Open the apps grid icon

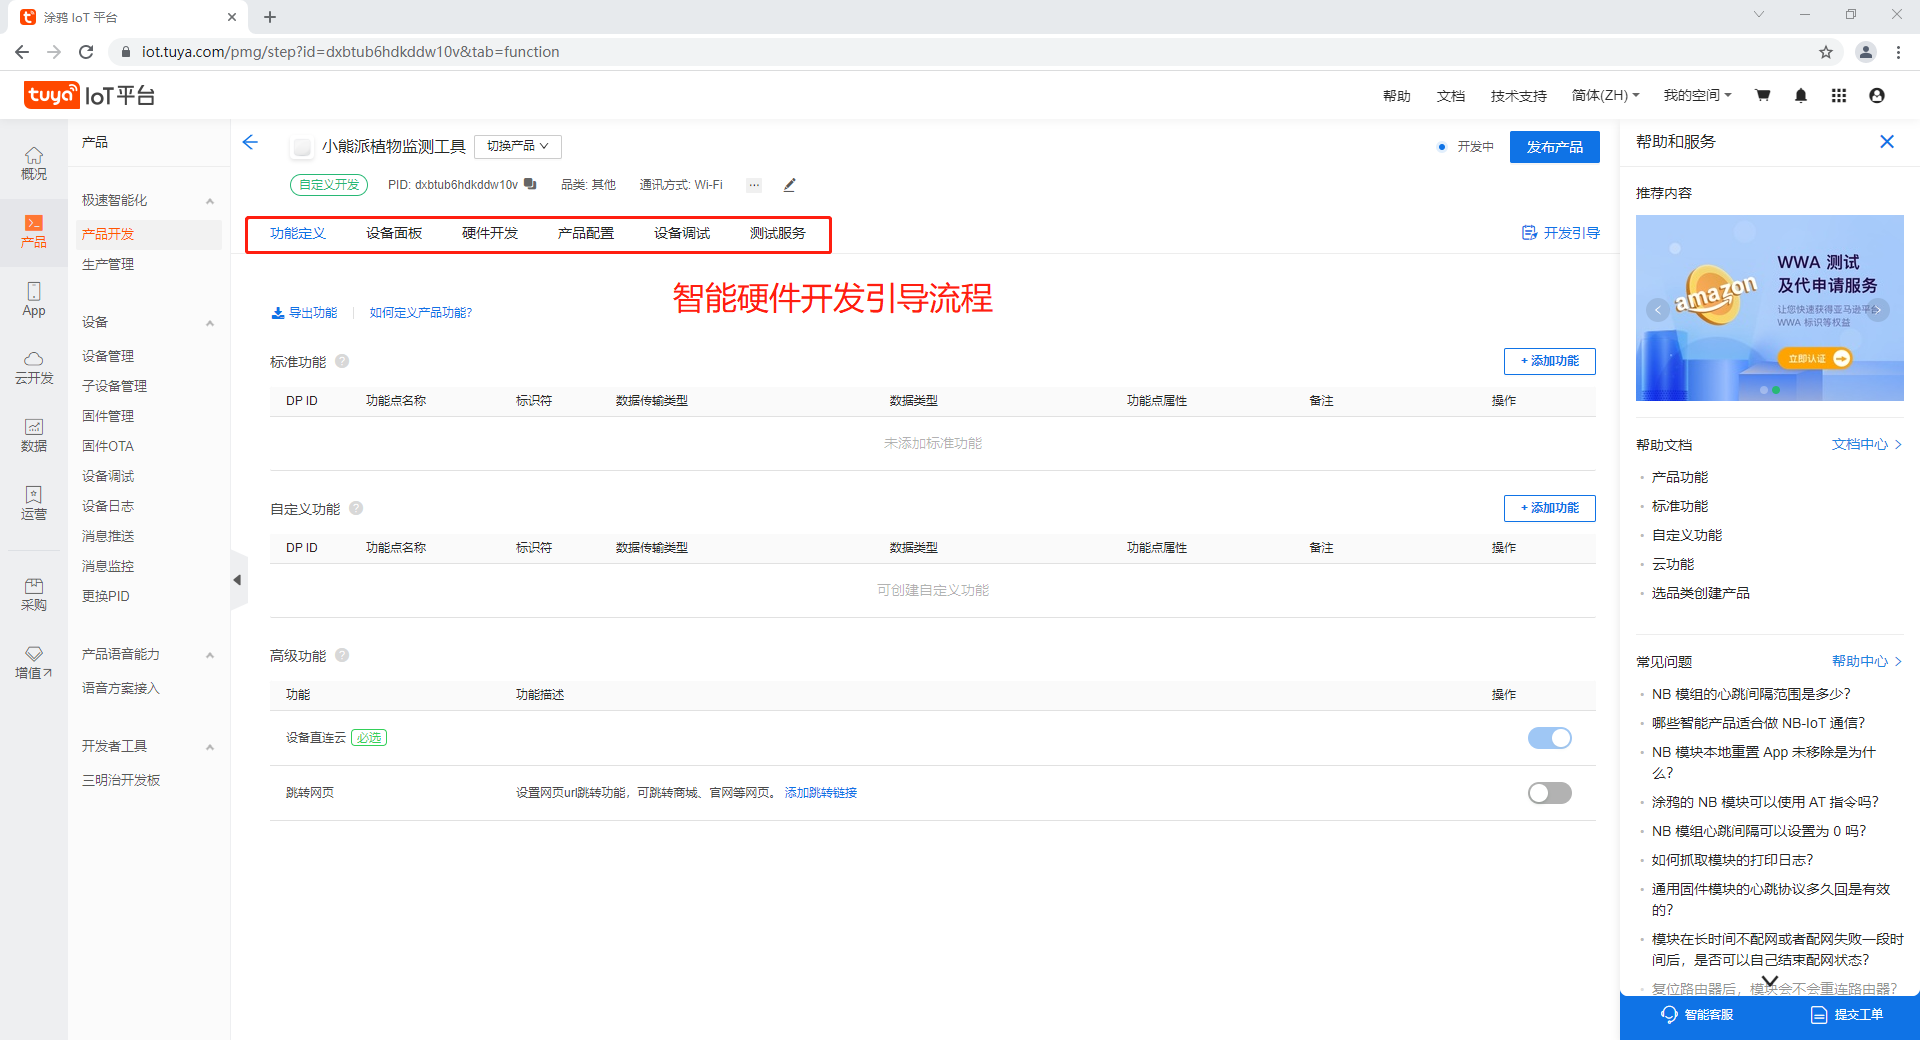[1838, 95]
